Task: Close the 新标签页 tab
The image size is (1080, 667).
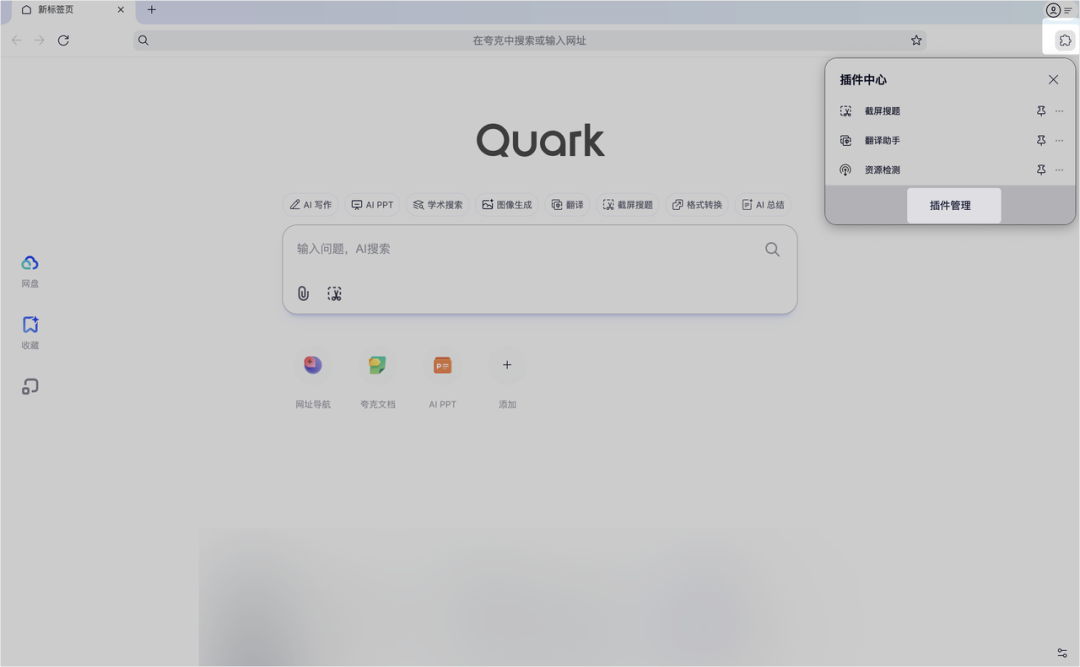Action: tap(121, 10)
